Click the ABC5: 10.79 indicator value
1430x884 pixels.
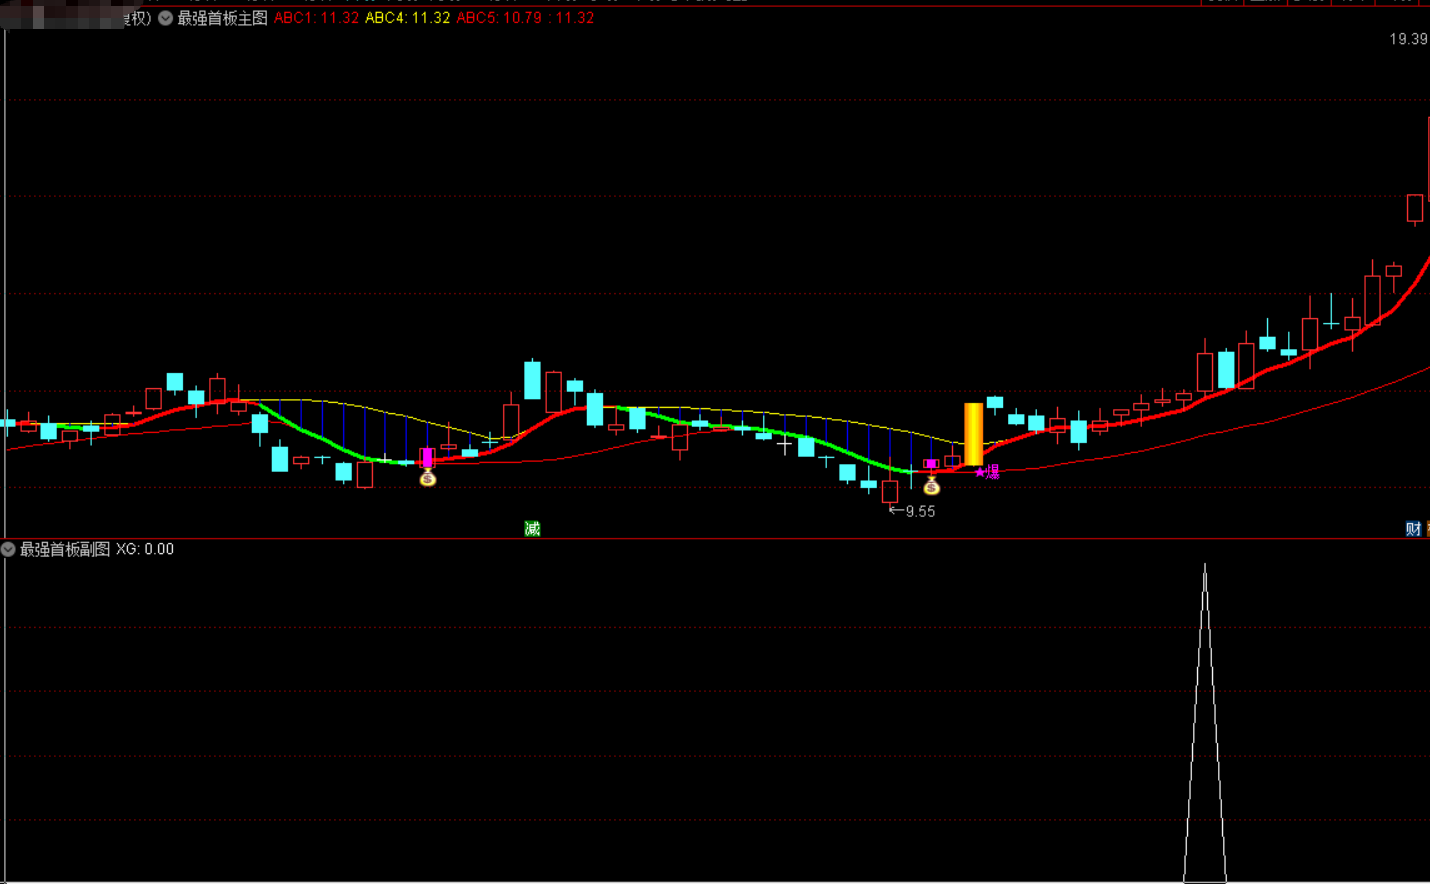(499, 18)
